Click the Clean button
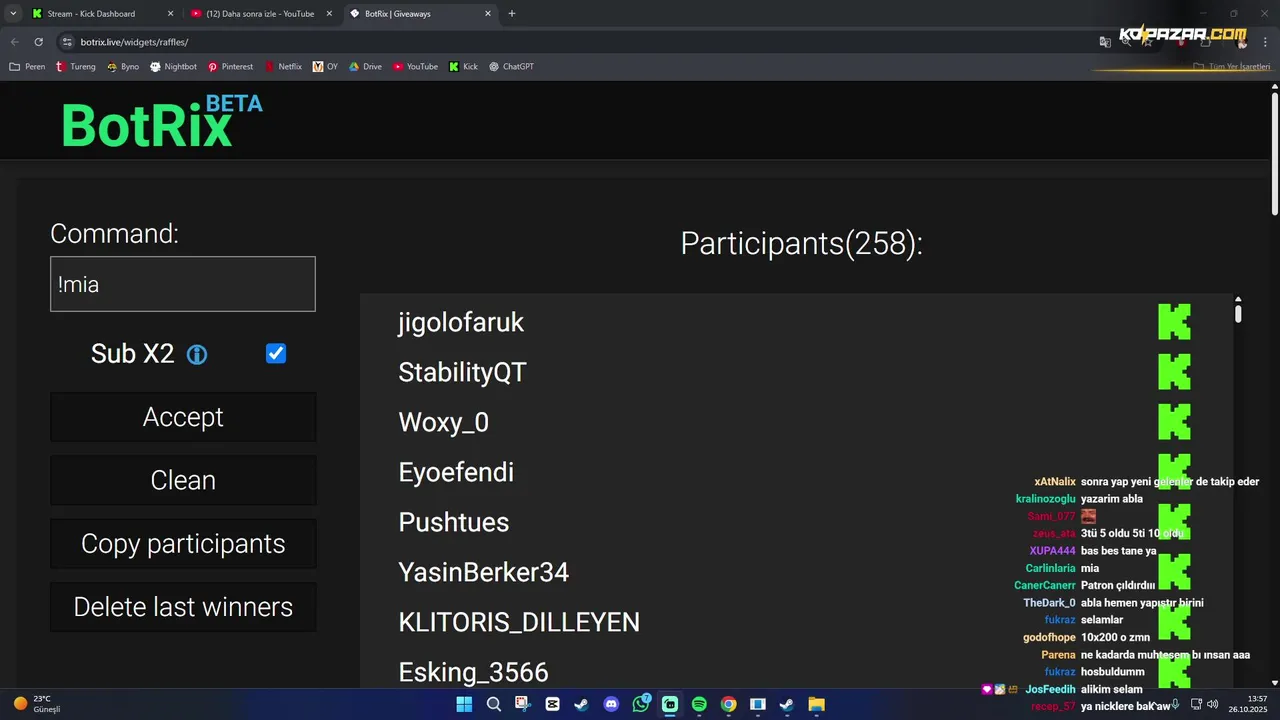 (183, 480)
